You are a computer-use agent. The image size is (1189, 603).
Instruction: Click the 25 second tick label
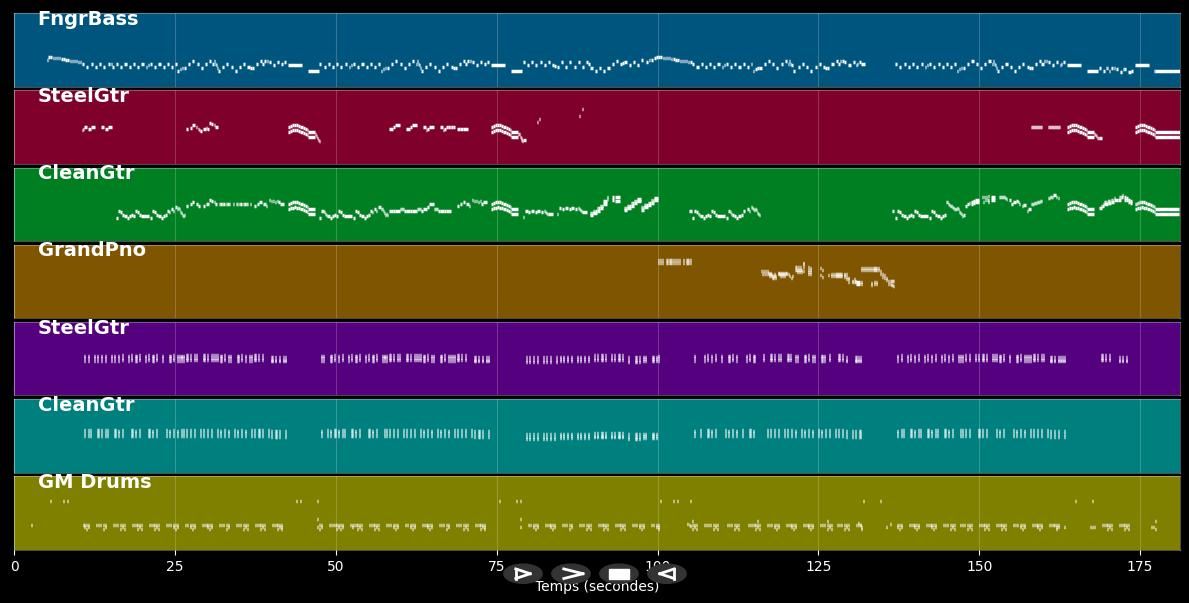pyautogui.click(x=175, y=567)
